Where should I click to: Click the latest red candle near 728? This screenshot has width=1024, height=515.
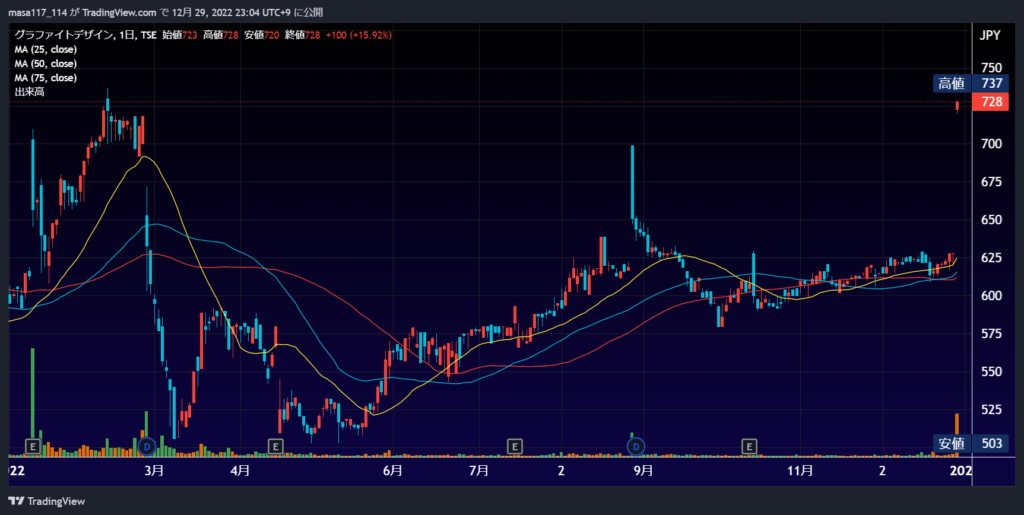[957, 106]
